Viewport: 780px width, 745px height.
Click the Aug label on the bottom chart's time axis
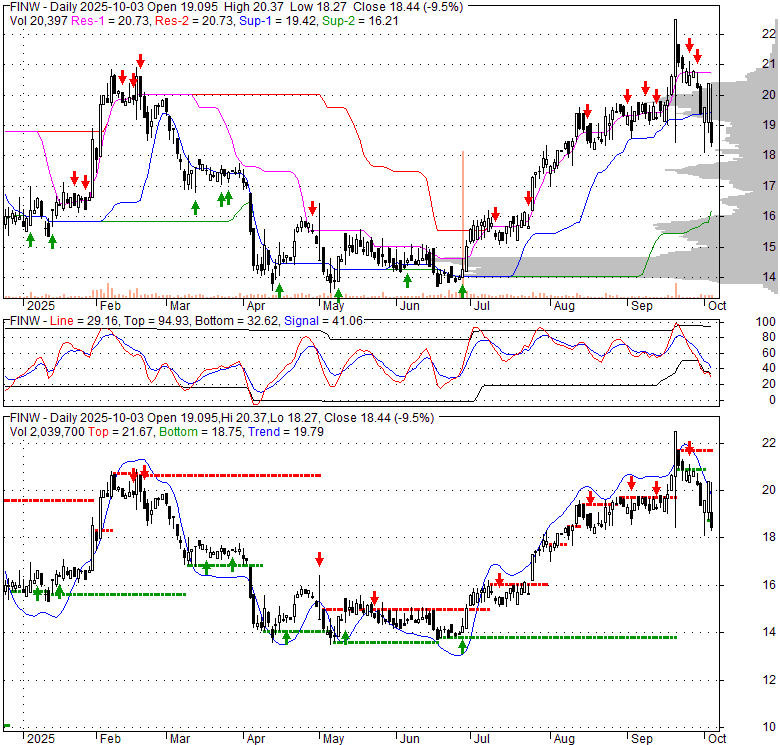(564, 739)
